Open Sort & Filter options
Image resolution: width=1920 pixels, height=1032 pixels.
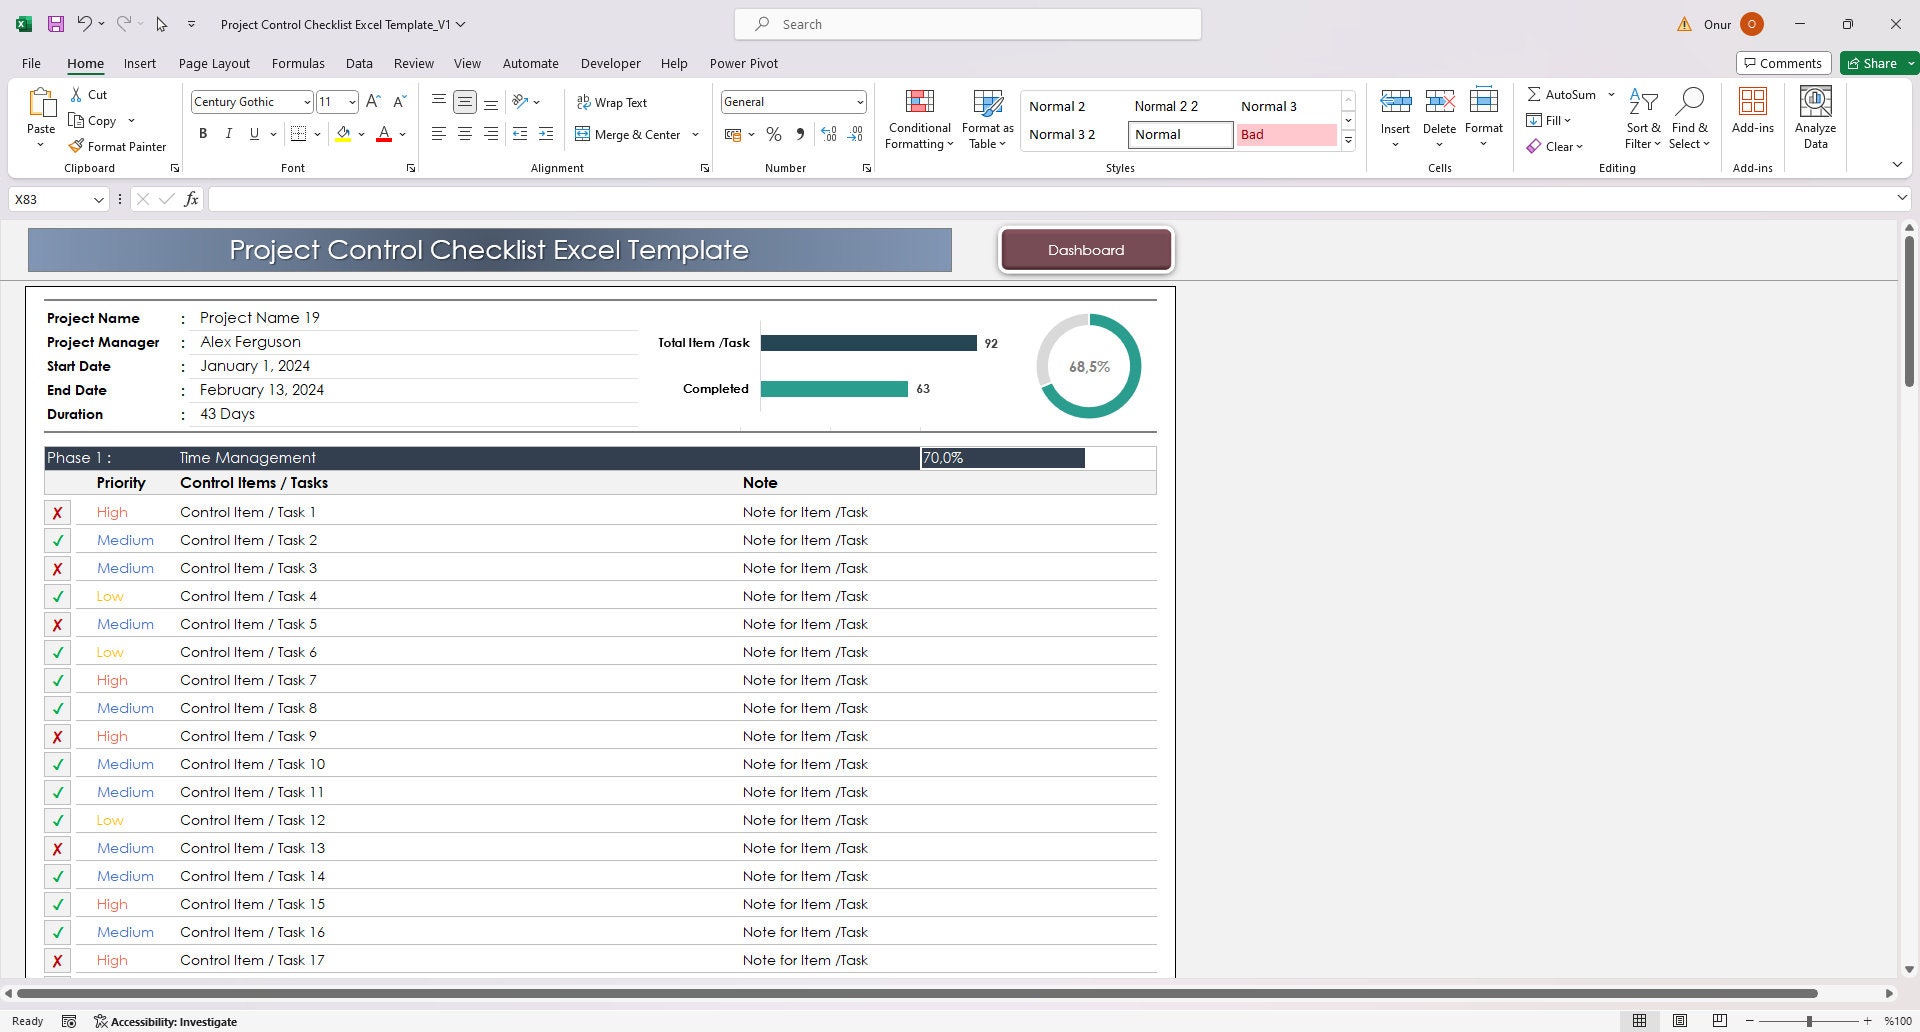click(x=1642, y=119)
